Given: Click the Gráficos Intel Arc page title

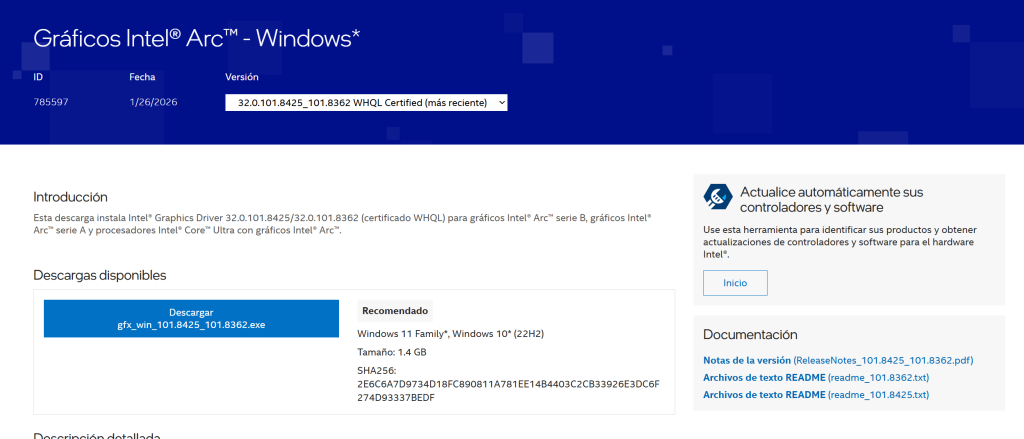Looking at the screenshot, I should pyautogui.click(x=197, y=38).
